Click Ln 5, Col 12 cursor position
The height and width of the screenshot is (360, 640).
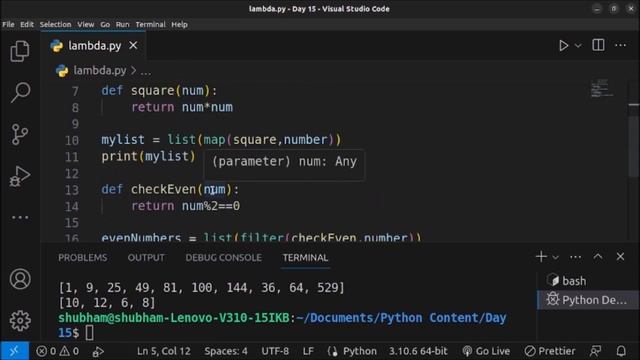tap(164, 351)
